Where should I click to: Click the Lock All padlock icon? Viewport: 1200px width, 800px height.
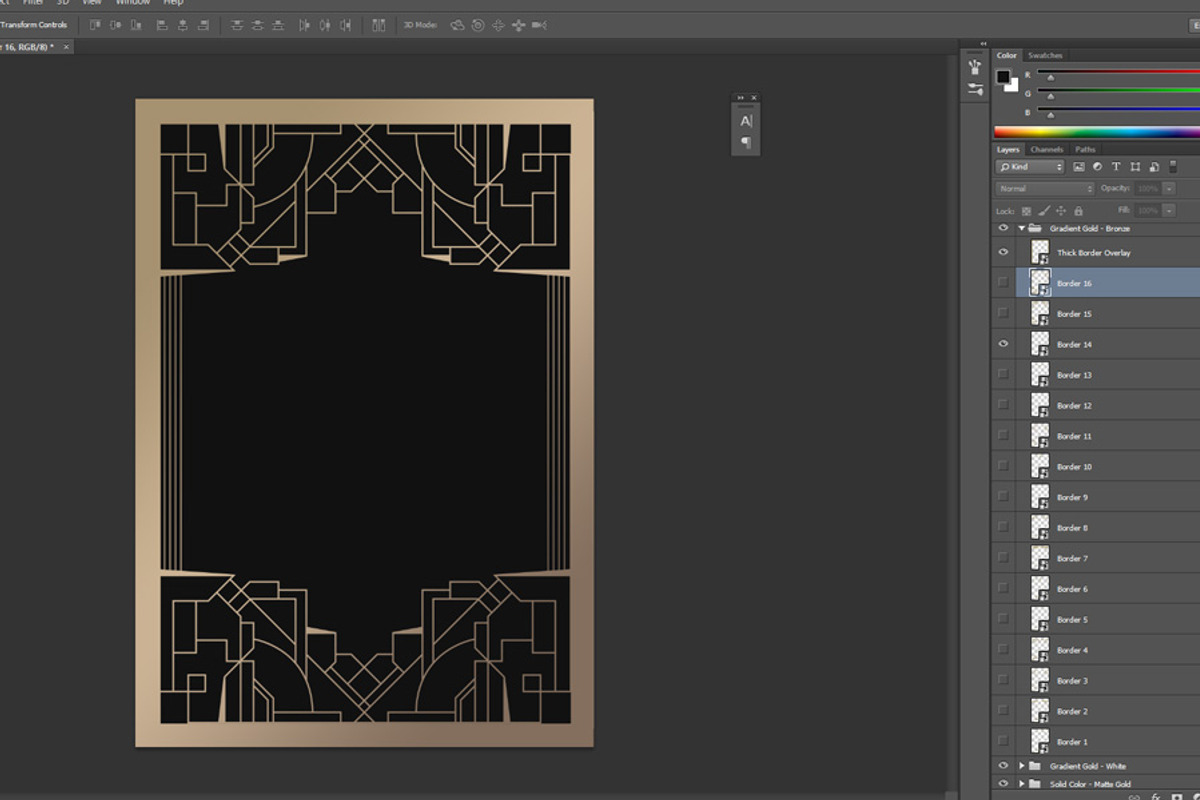(x=1078, y=211)
